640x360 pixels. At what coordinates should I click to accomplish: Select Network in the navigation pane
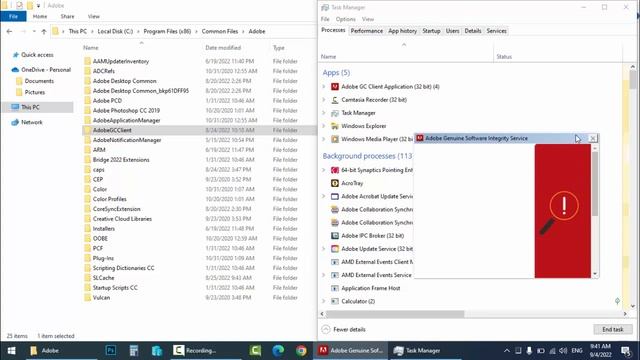(31, 122)
